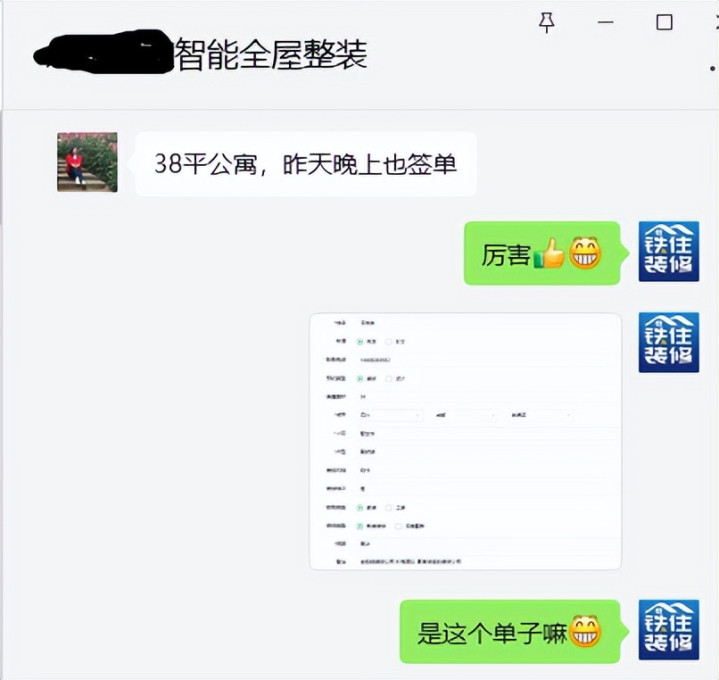Open avatar of sender in red clothes
719x680 pixels.
coord(87,162)
